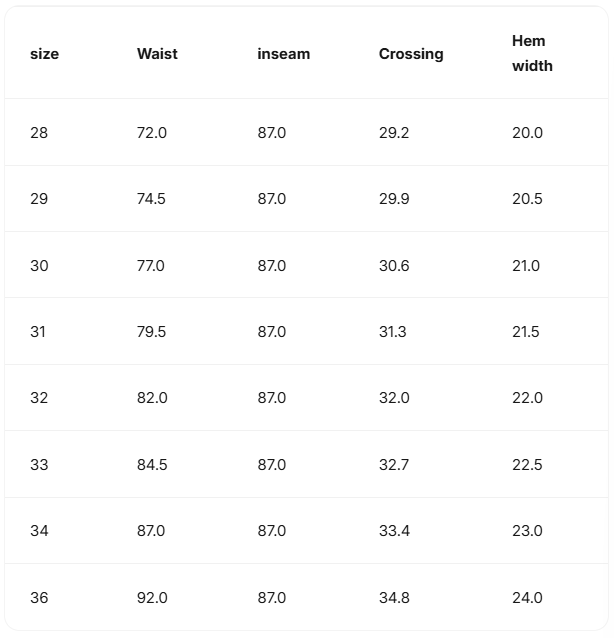The image size is (614, 638).
Task: Click waist value 82.0
Action: point(152,398)
